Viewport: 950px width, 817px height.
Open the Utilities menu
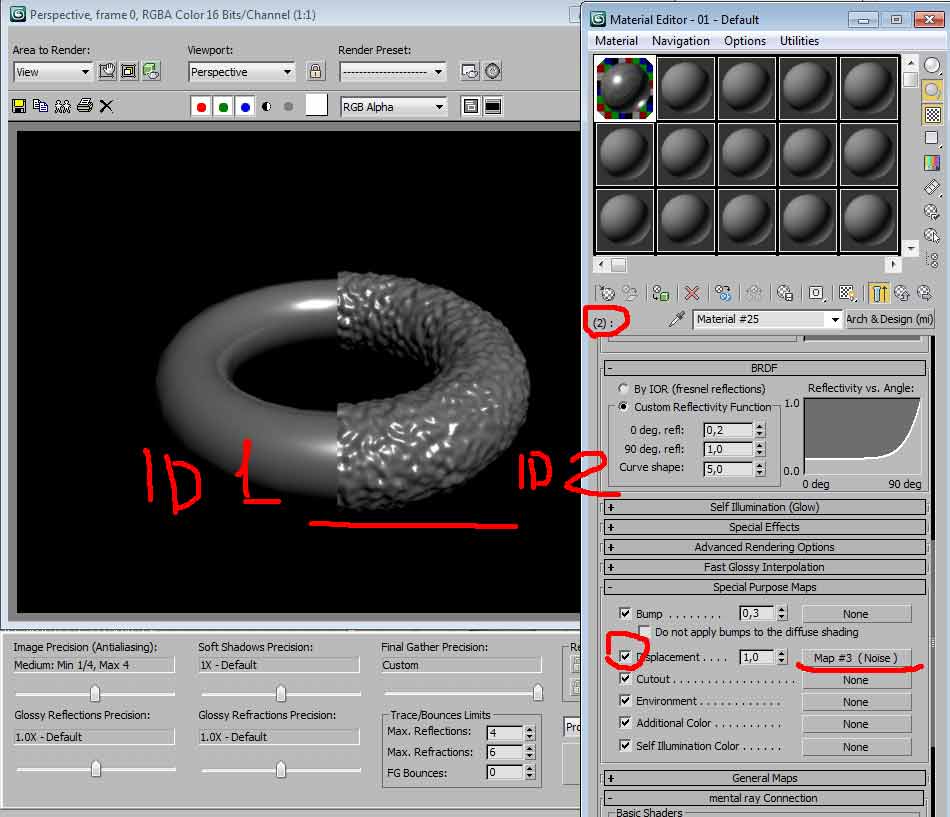[x=799, y=41]
